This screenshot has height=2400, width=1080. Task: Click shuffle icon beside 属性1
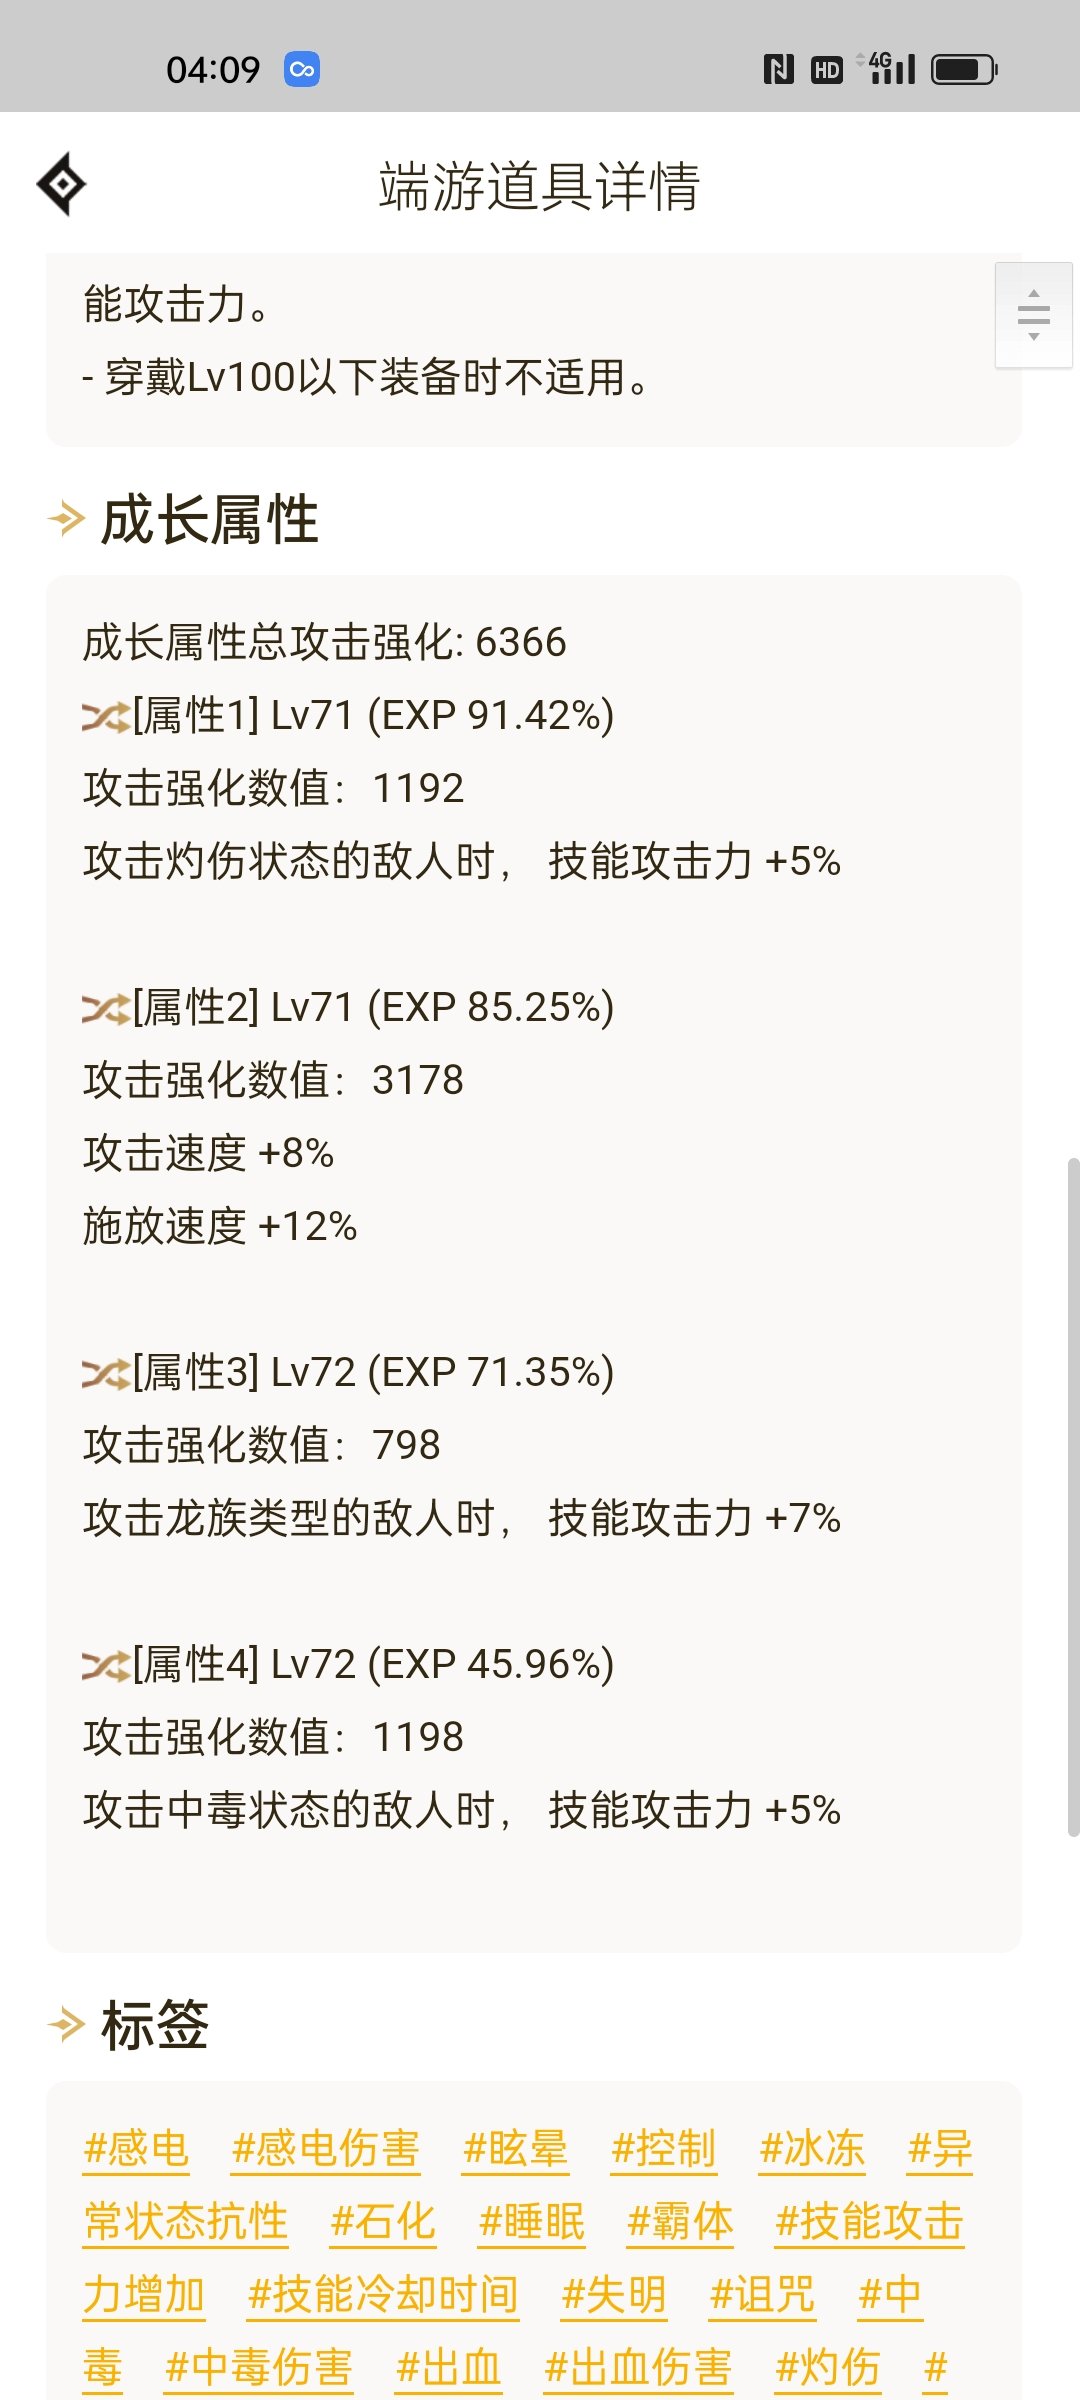(x=106, y=716)
